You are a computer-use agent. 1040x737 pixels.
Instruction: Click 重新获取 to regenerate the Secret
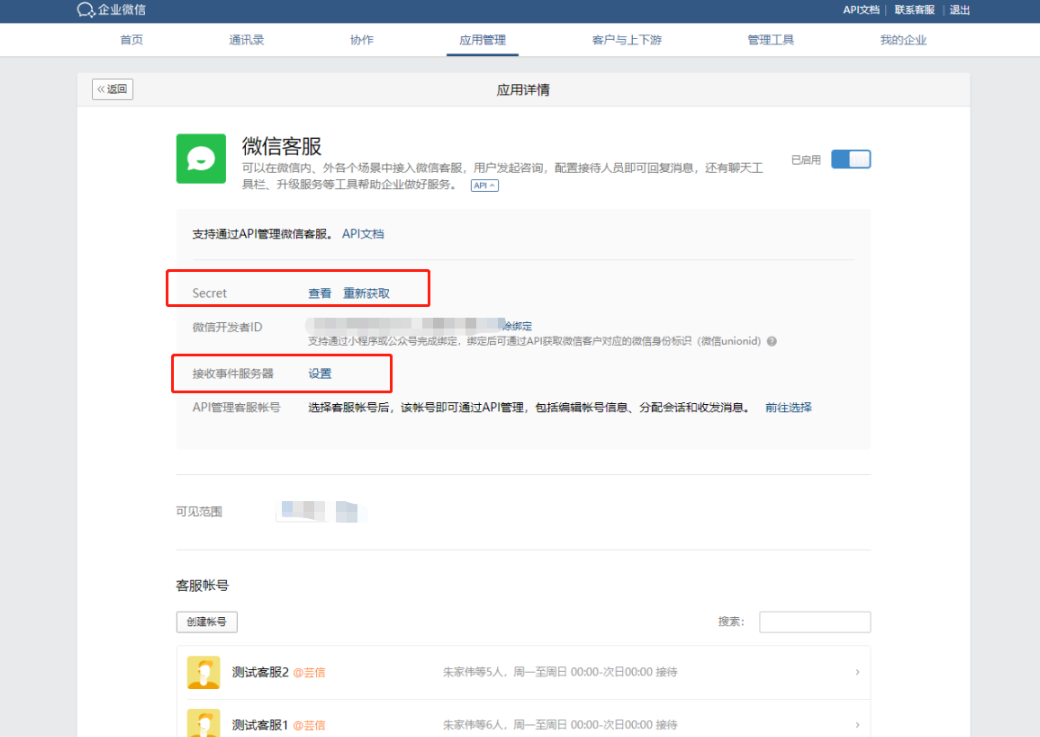point(366,294)
